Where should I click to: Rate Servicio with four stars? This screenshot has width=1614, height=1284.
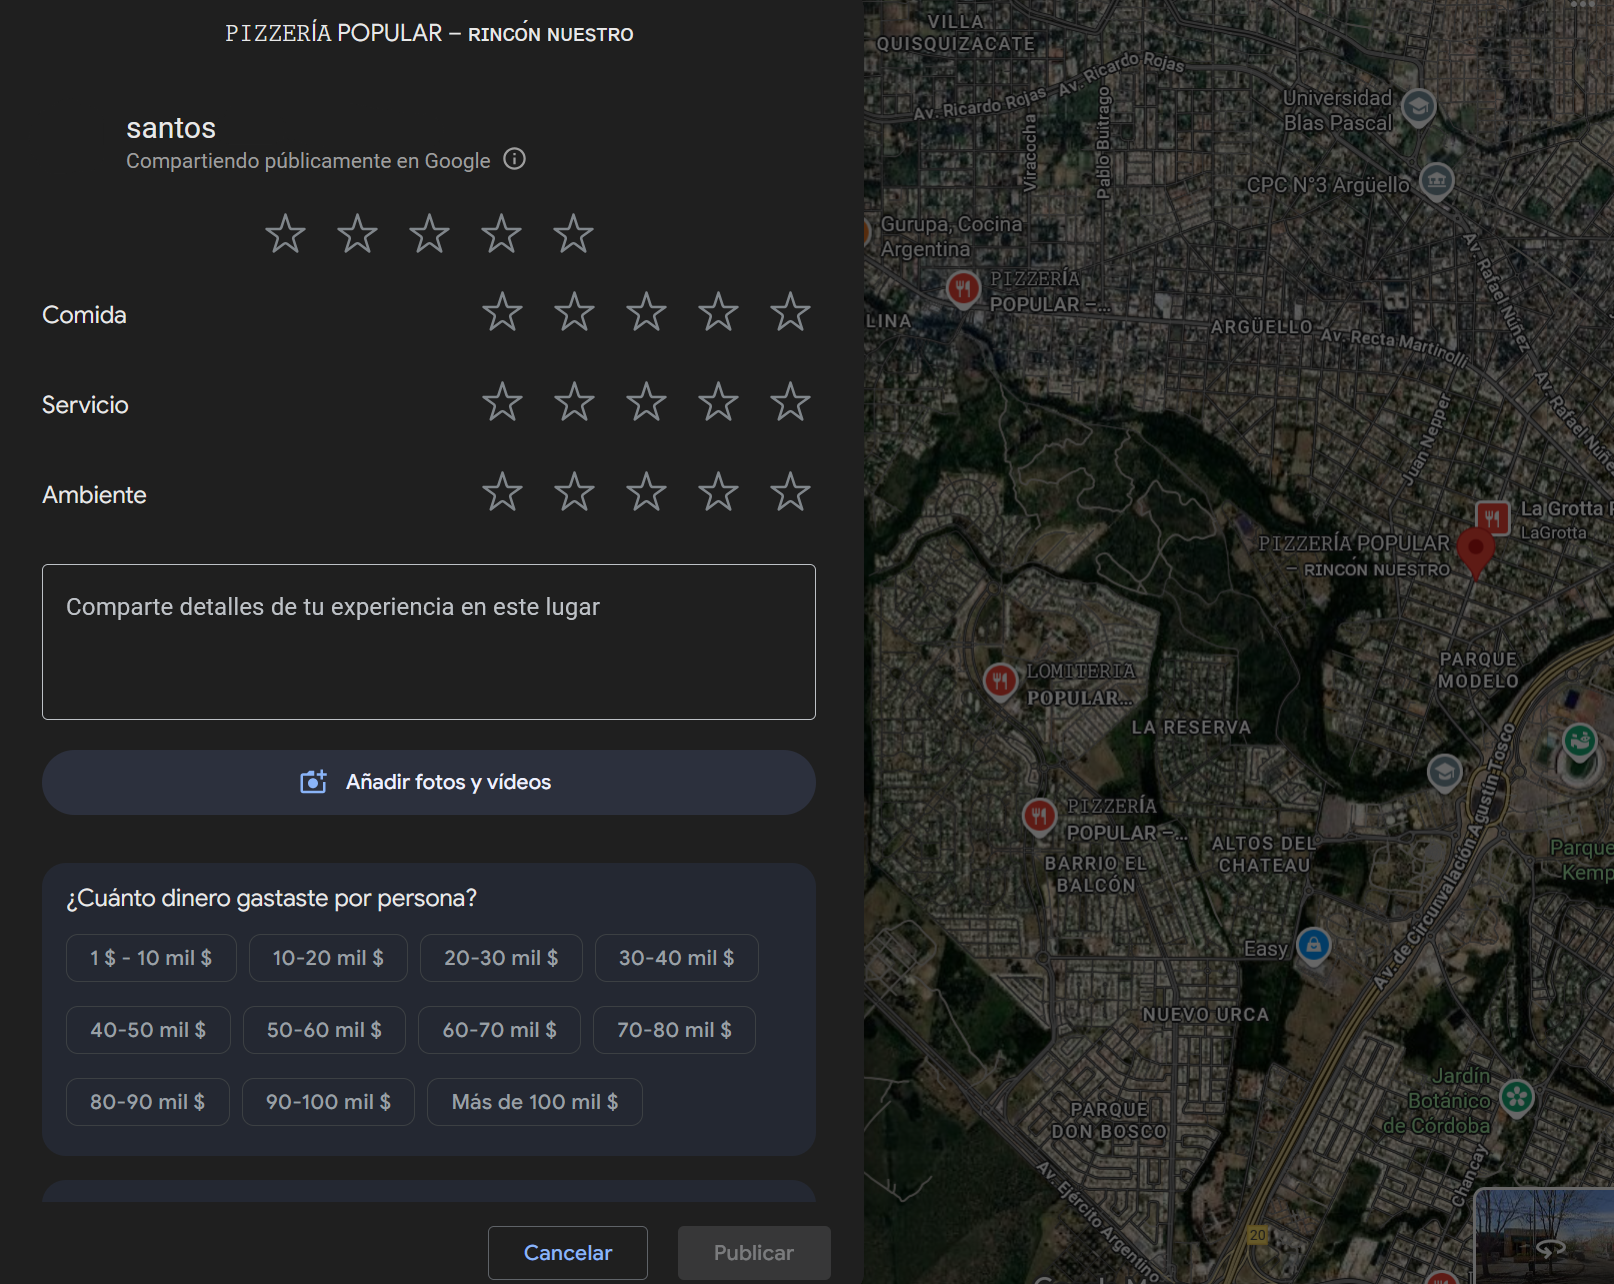click(718, 403)
